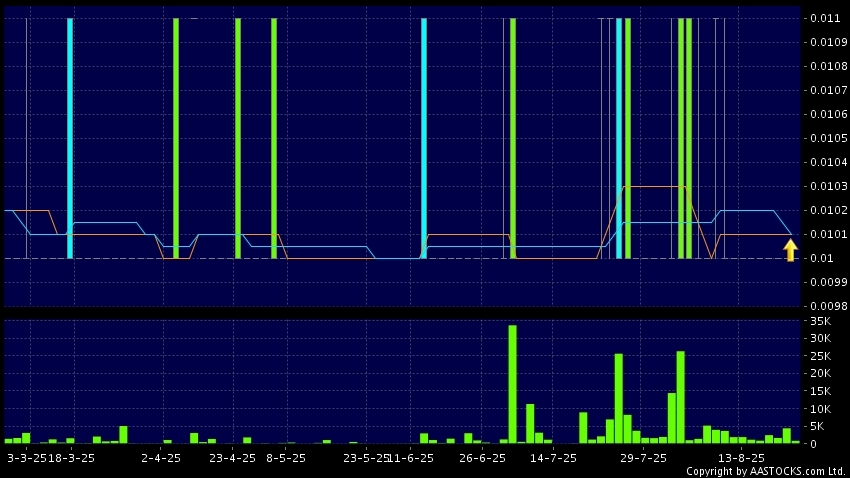Pick the 3-3-25 date label
The image size is (850, 478).
click(x=27, y=458)
